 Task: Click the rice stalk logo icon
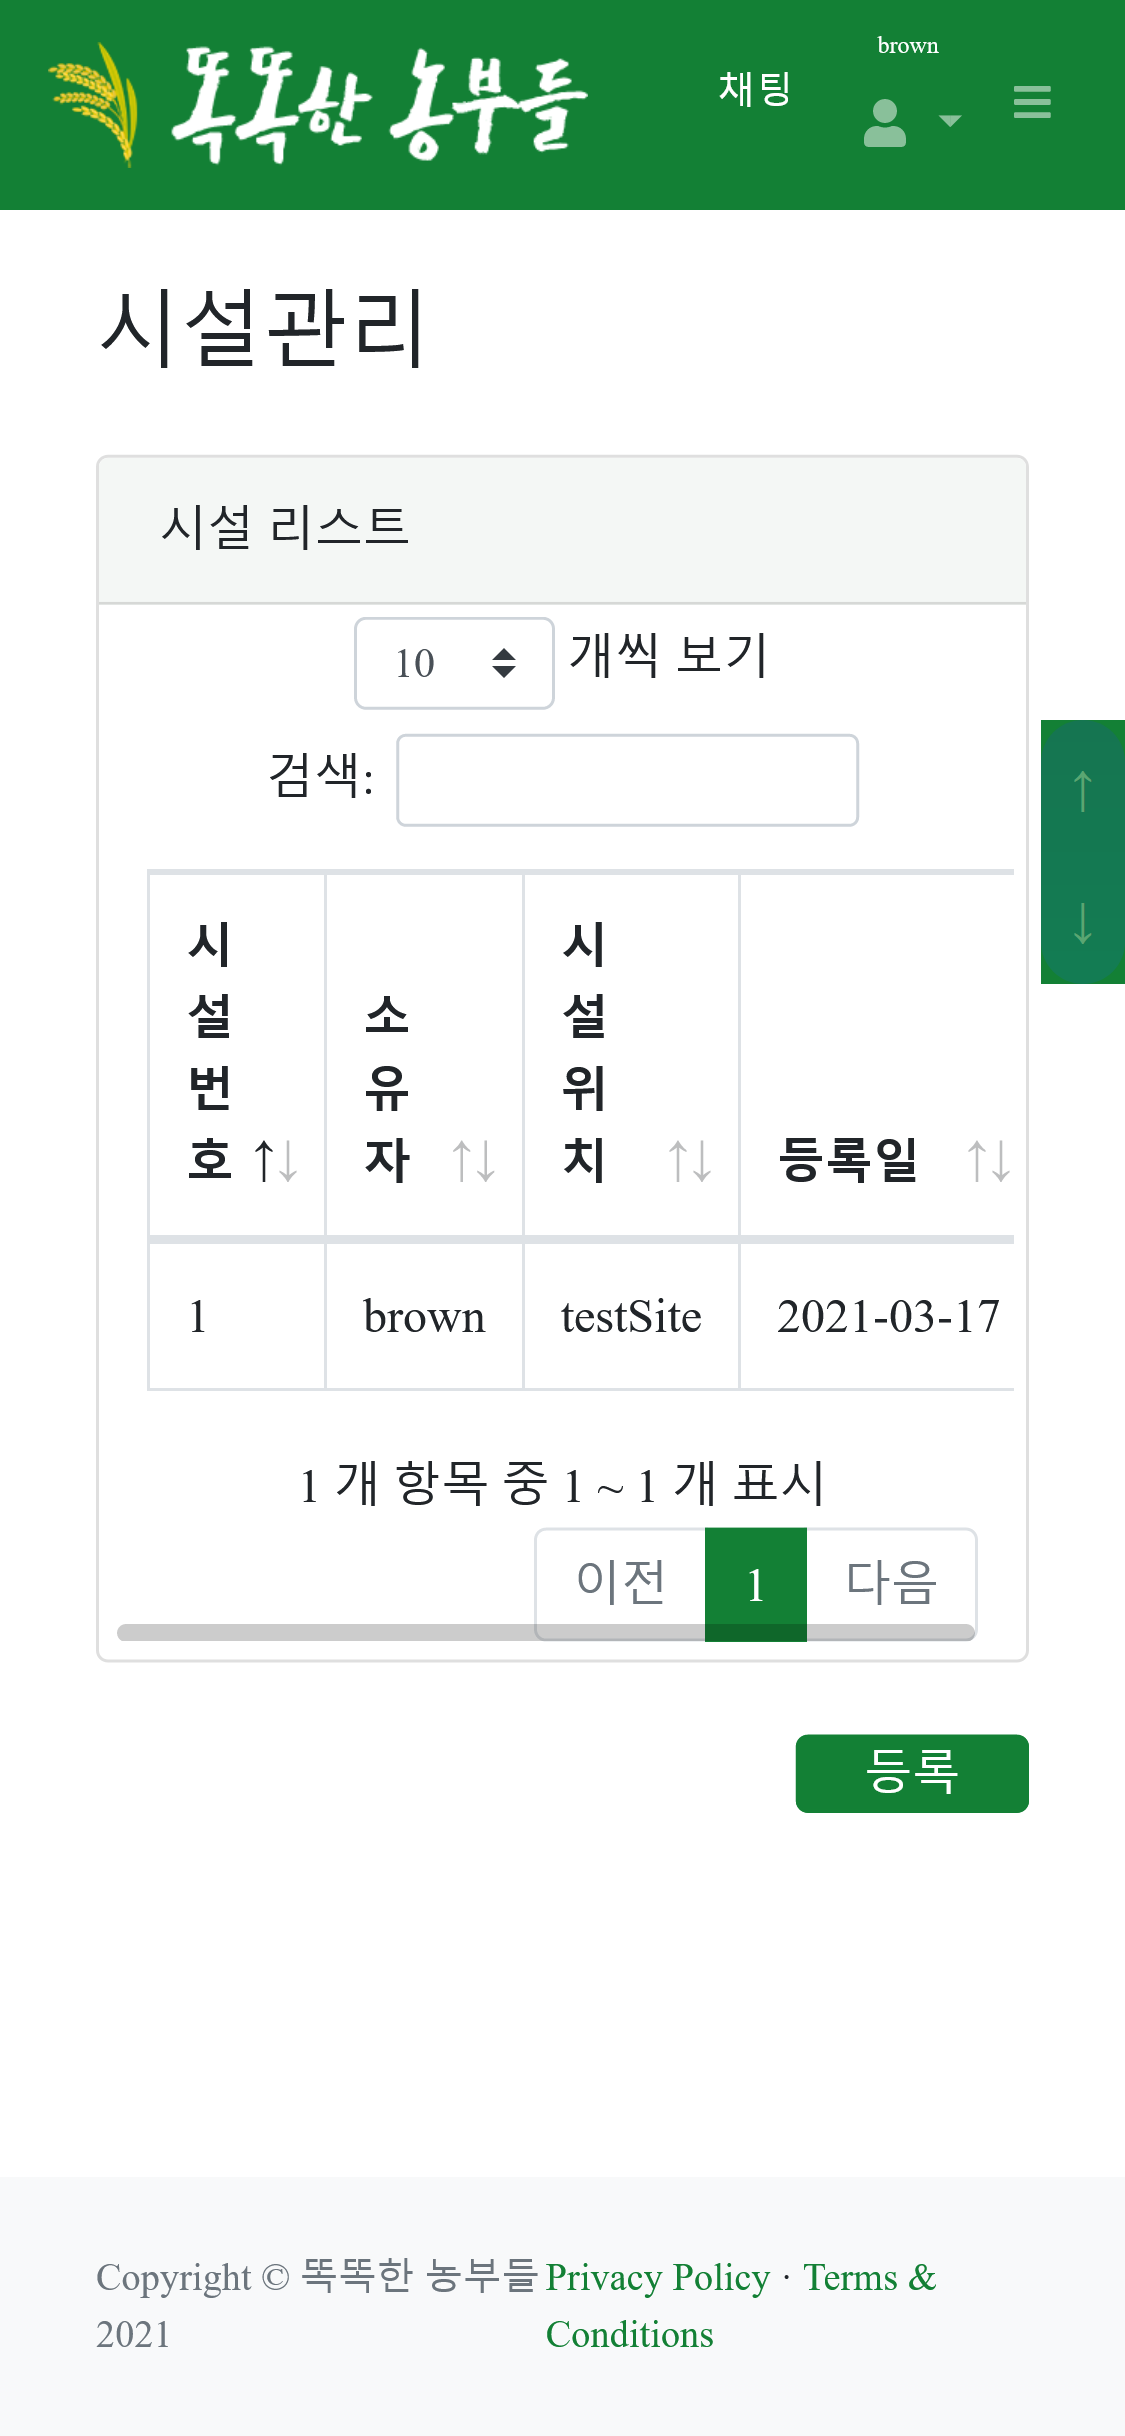pyautogui.click(x=95, y=105)
